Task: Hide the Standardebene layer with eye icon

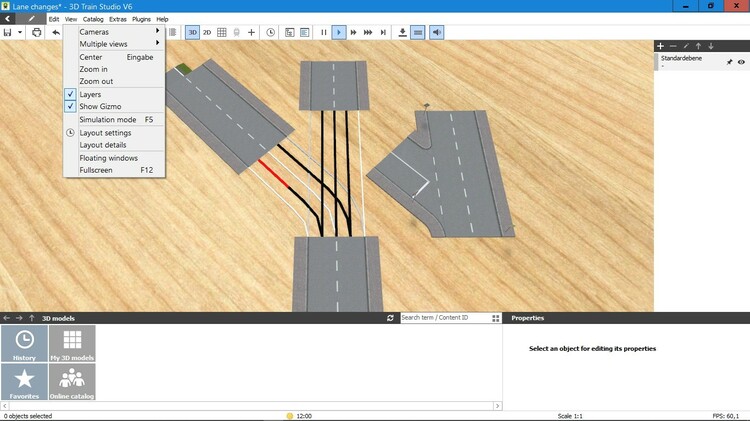Action: [742, 62]
